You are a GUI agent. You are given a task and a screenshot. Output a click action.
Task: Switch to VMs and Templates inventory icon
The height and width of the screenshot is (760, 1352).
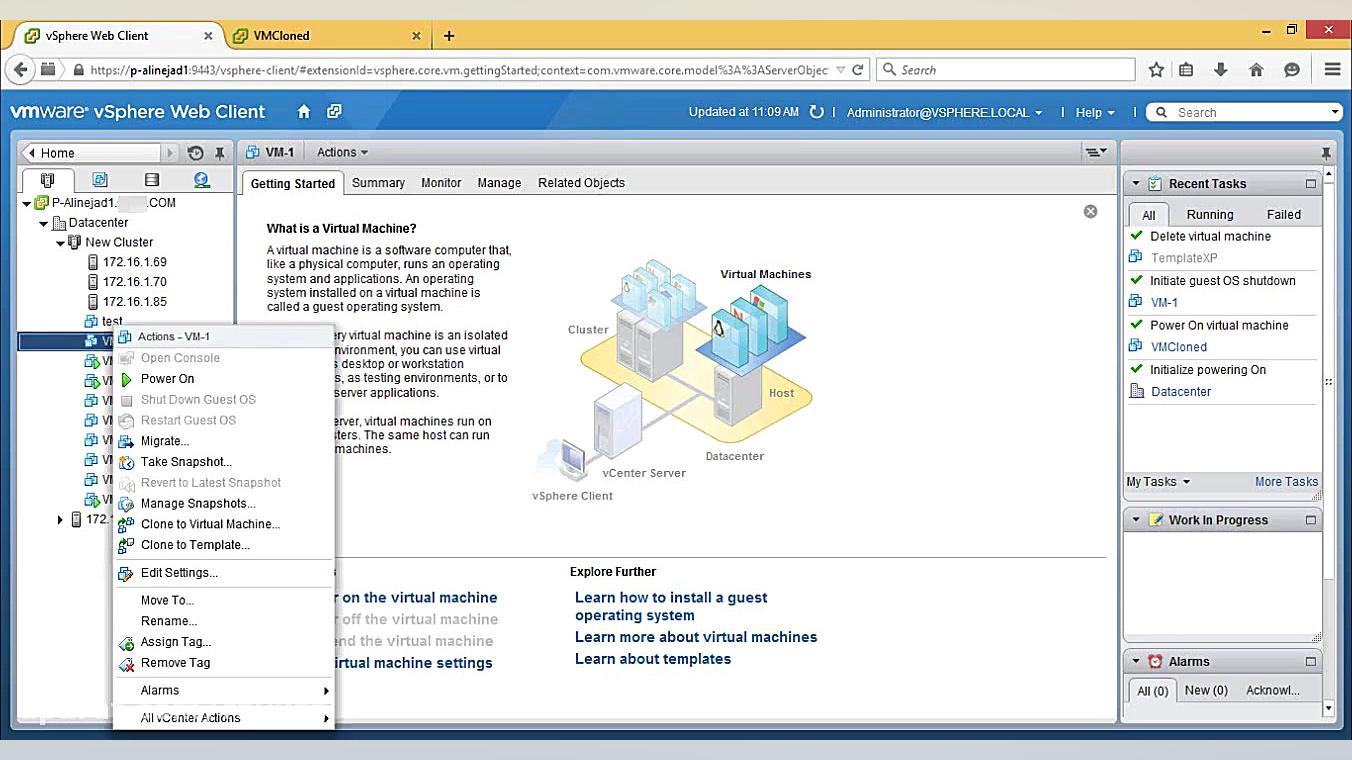coord(101,179)
